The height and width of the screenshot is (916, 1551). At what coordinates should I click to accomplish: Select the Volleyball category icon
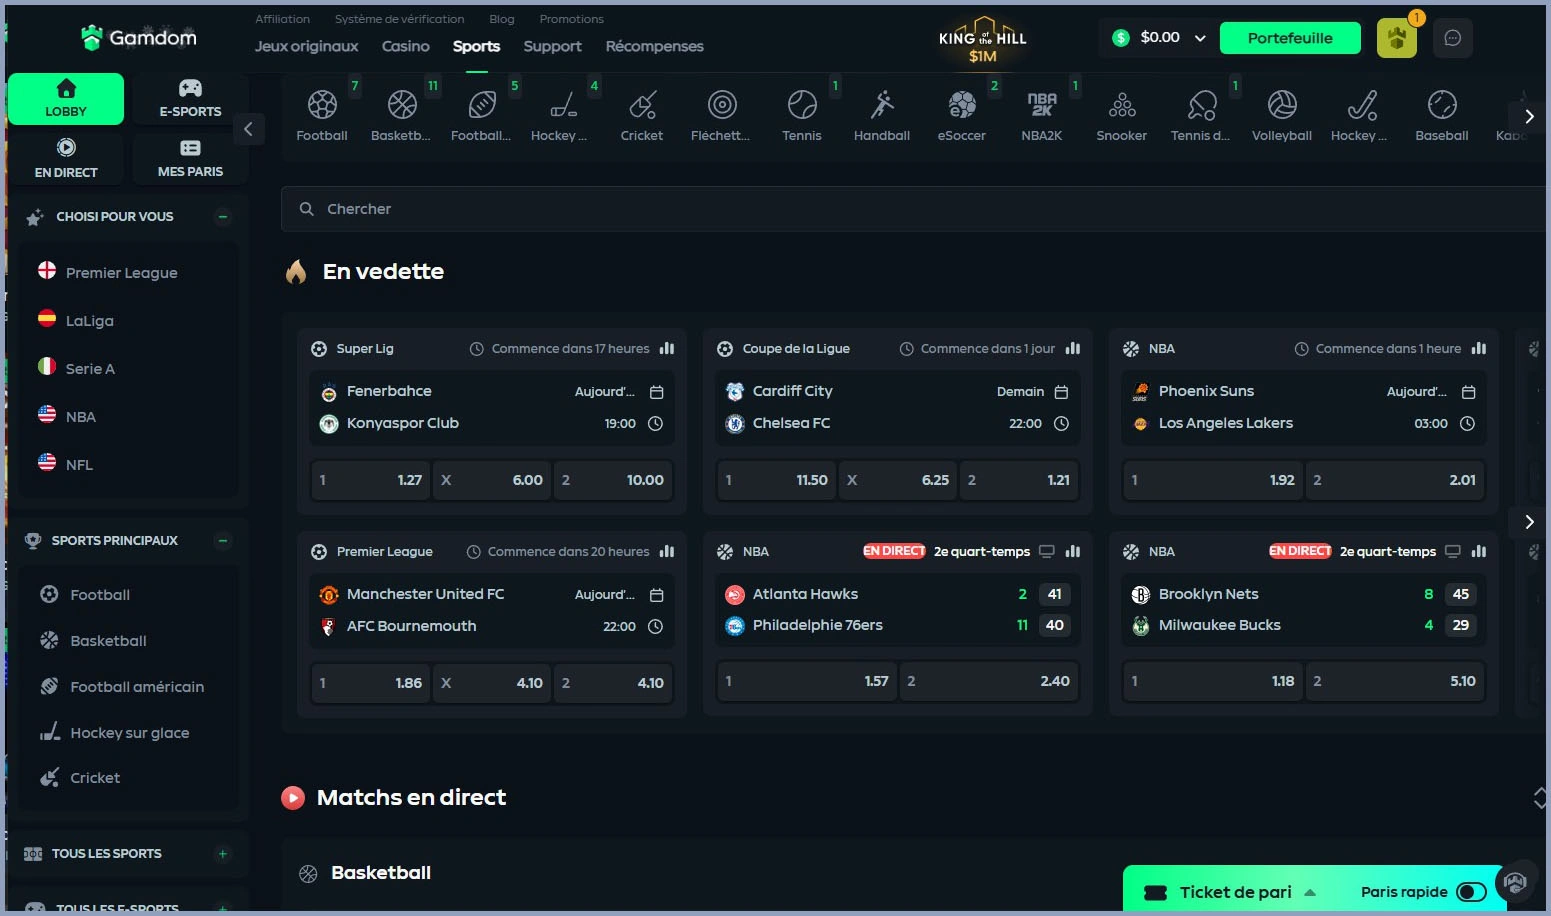1282,114
